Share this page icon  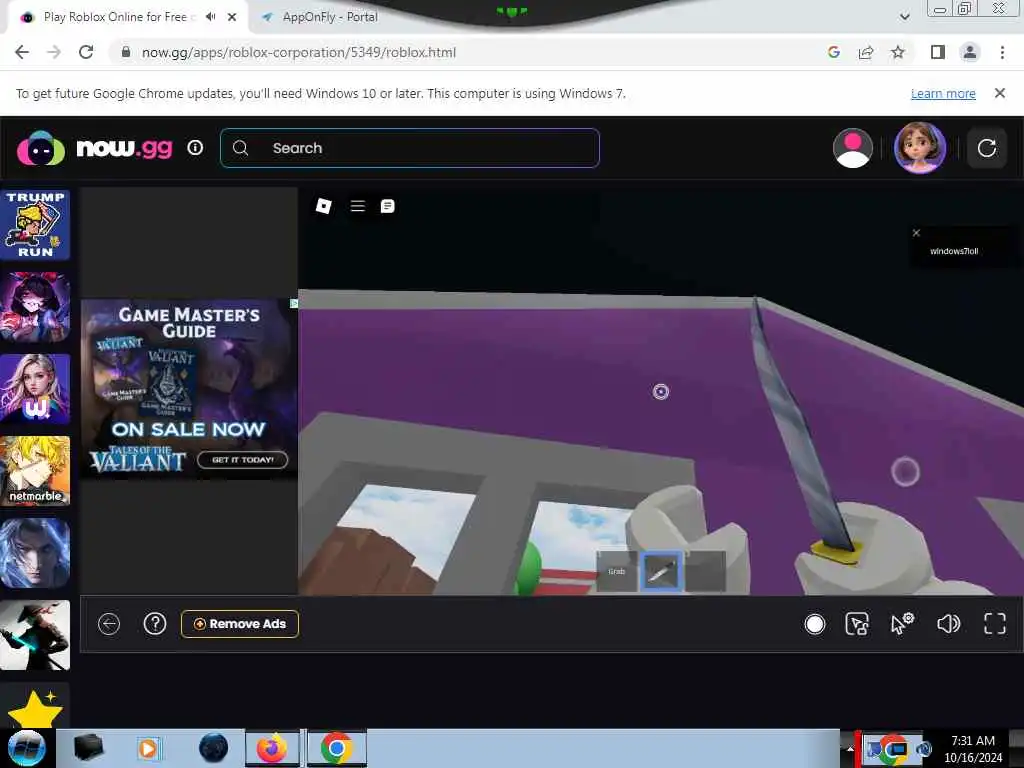[x=866, y=52]
